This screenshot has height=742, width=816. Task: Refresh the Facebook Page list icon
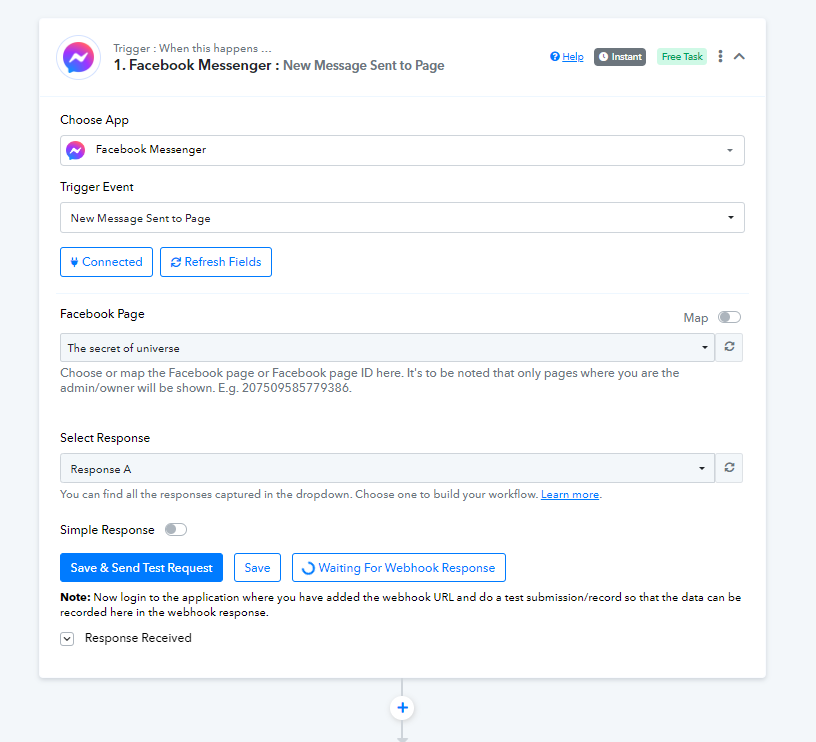pyautogui.click(x=729, y=347)
